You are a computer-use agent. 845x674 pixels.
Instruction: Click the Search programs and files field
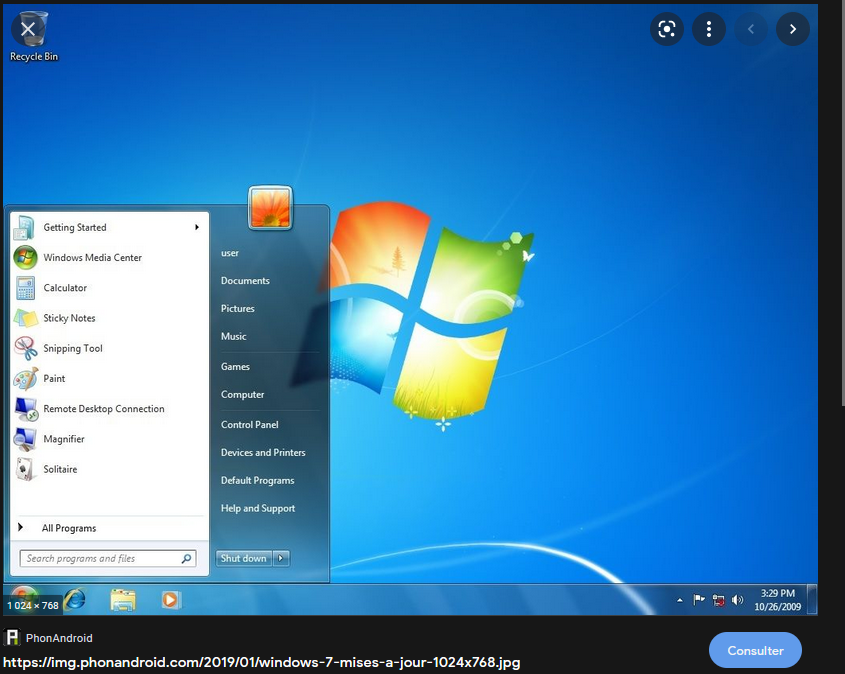tap(100, 559)
